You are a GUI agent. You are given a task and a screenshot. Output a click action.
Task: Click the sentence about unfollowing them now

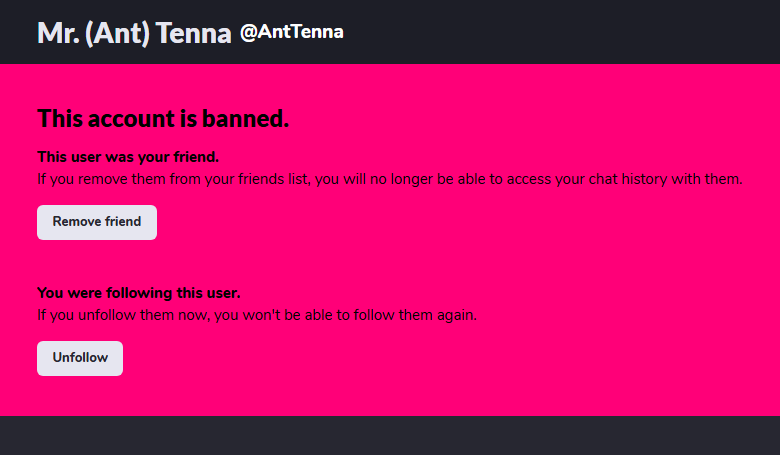coord(257,315)
